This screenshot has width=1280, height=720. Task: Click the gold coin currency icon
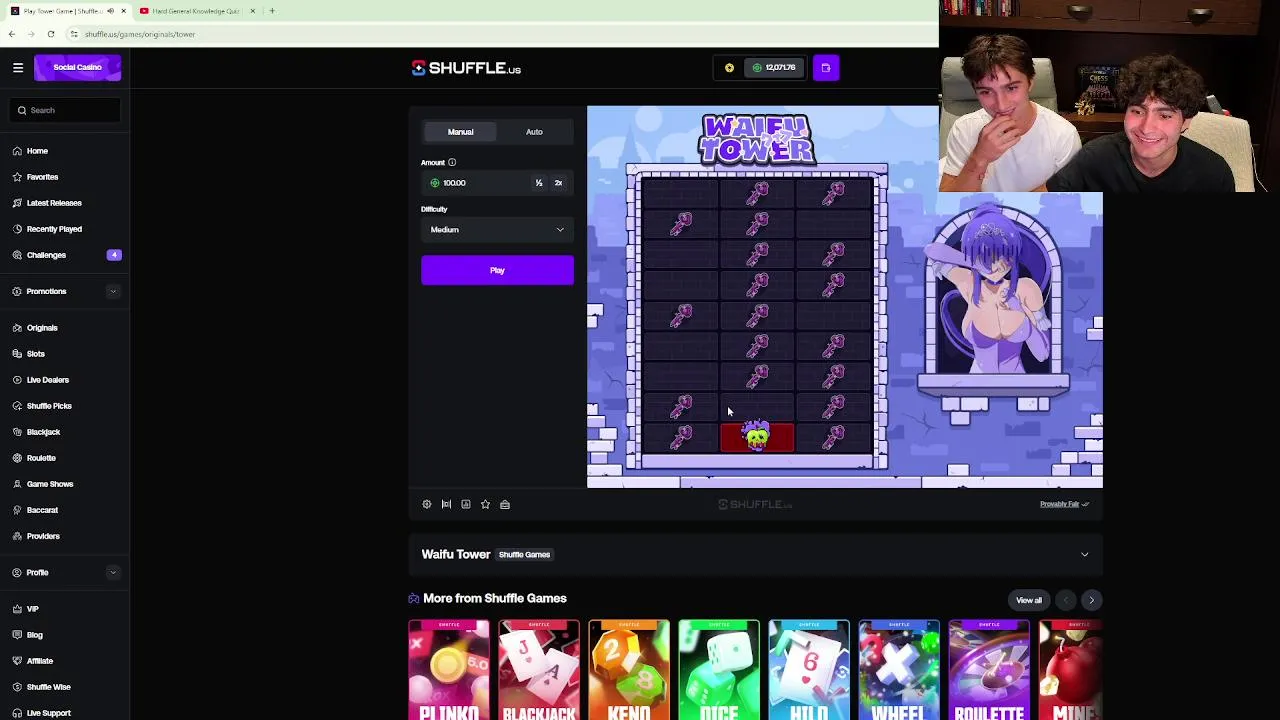pos(729,68)
